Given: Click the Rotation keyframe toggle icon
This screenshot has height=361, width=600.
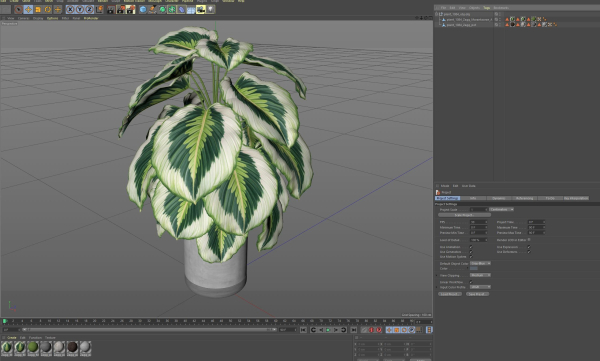Looking at the screenshot, I should pos(404,330).
